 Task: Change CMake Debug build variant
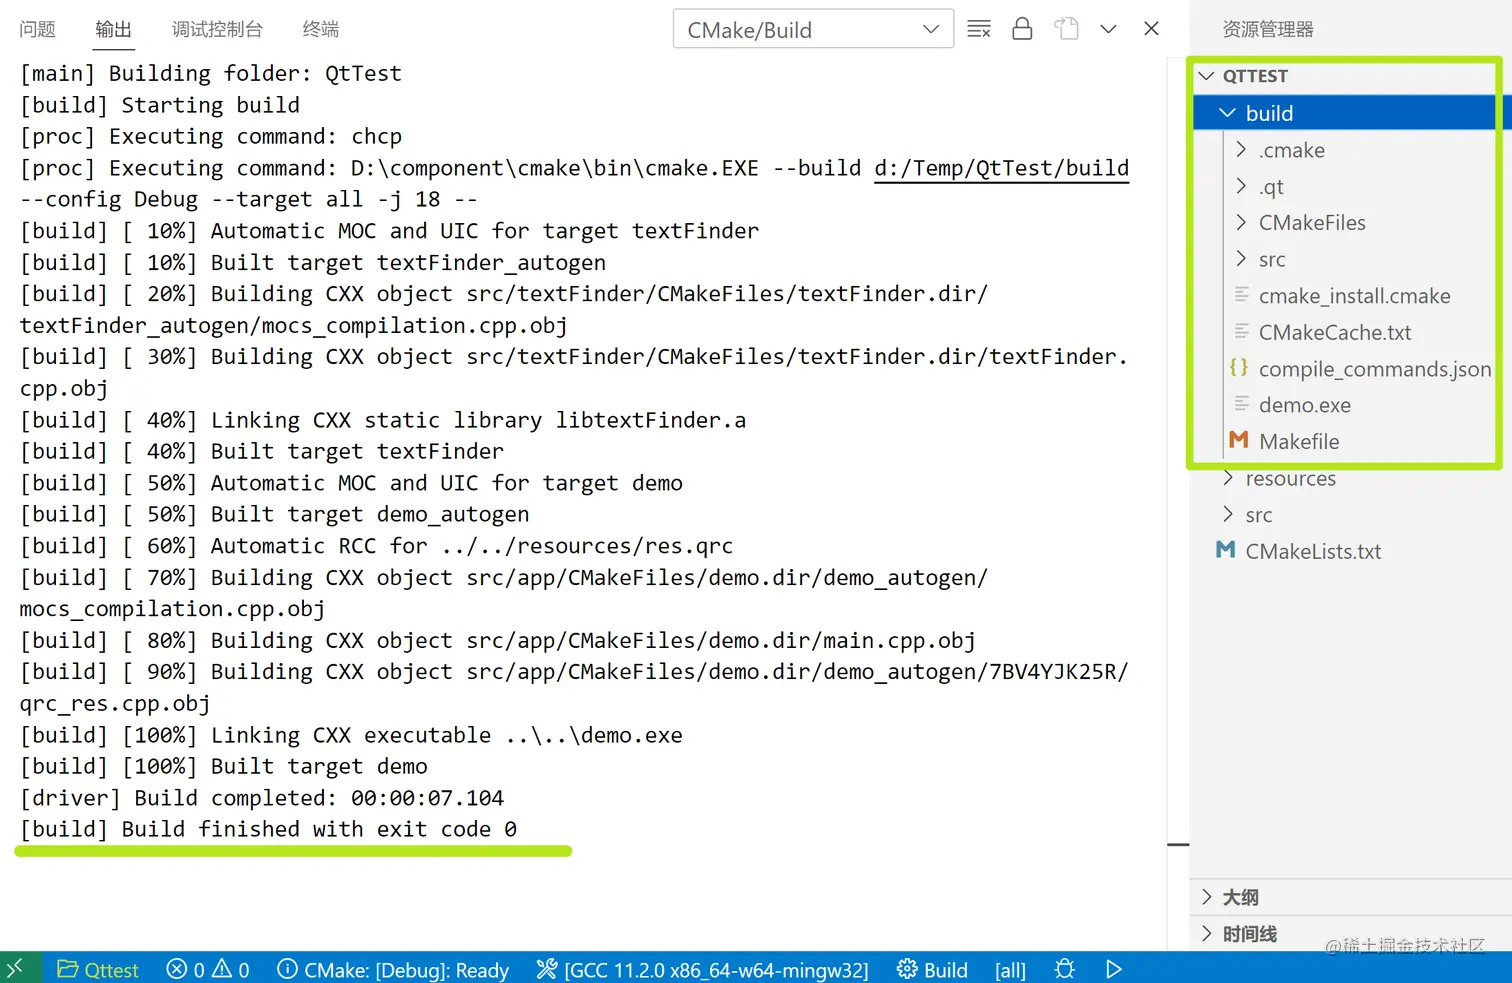click(x=393, y=969)
